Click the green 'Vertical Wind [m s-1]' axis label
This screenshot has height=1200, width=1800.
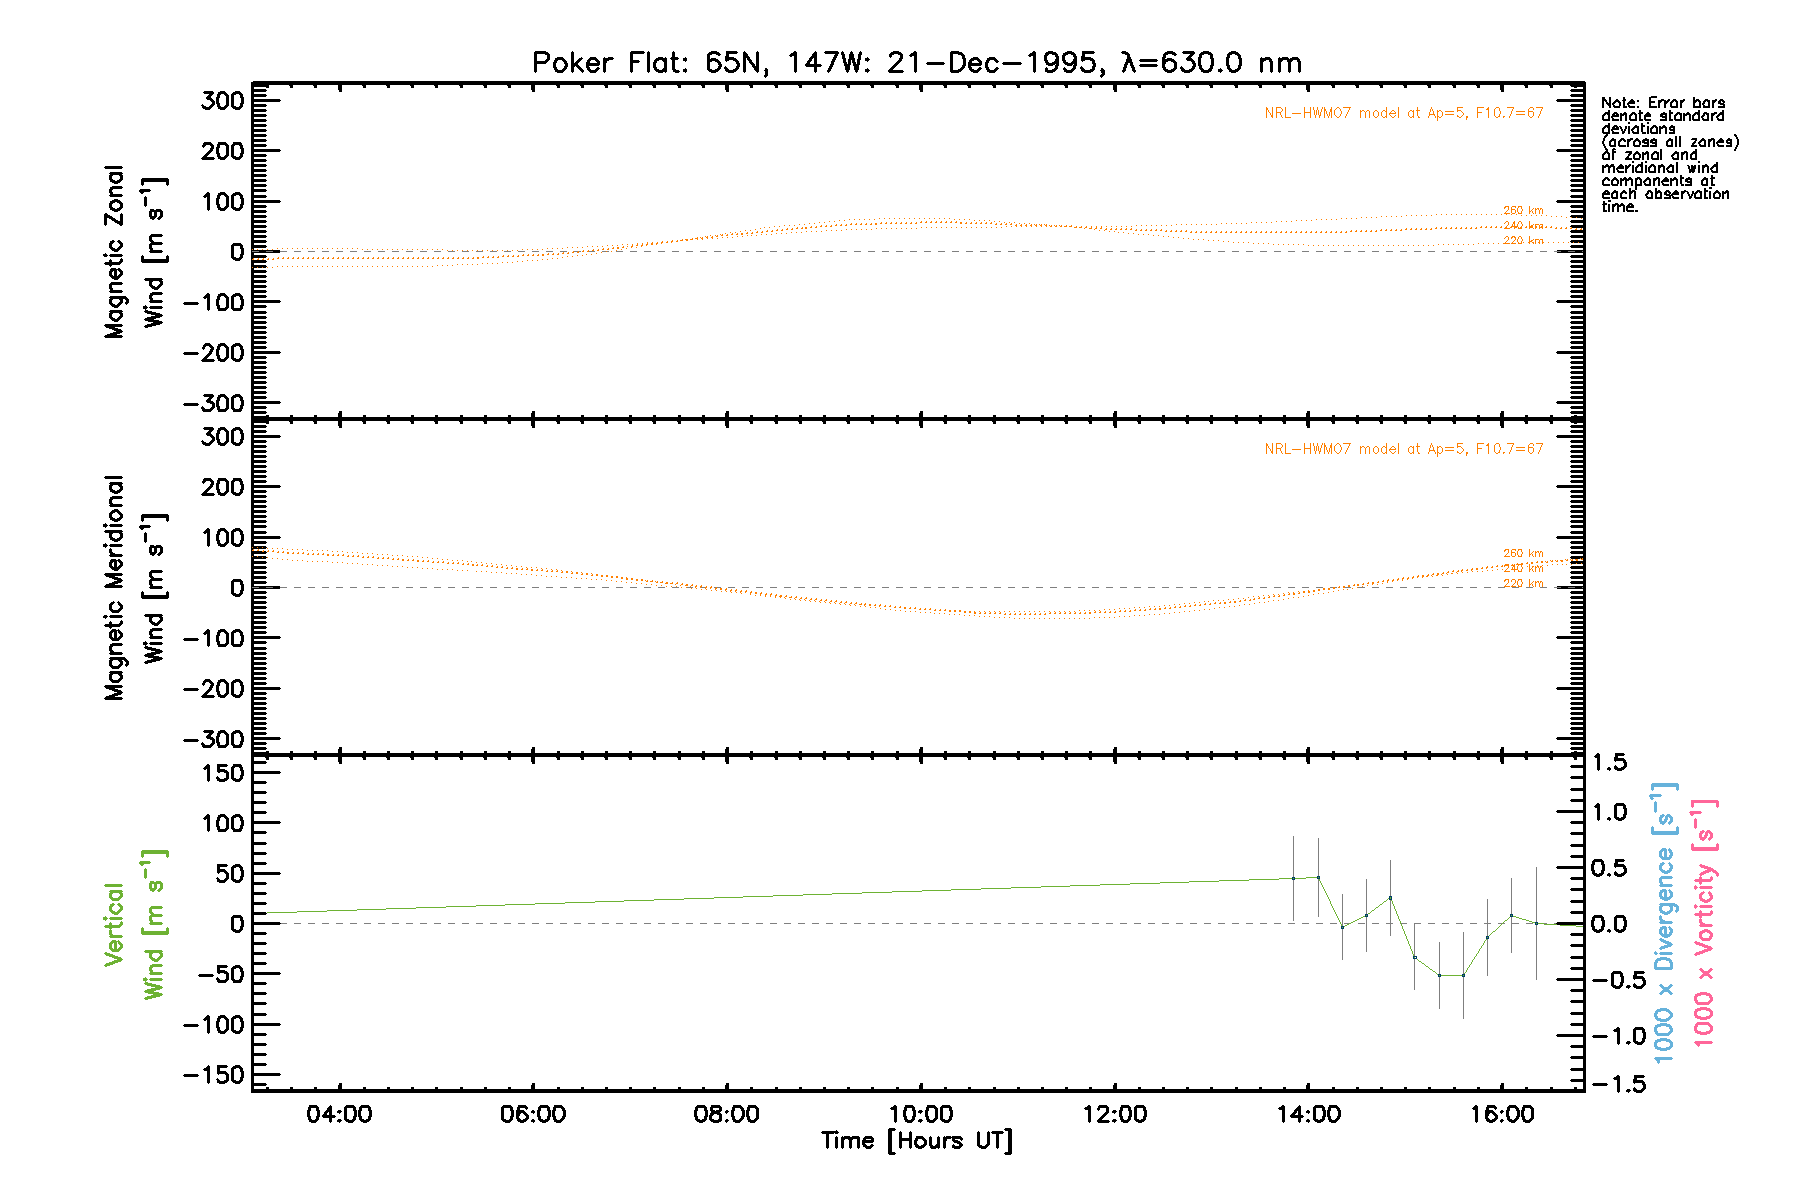click(x=135, y=924)
